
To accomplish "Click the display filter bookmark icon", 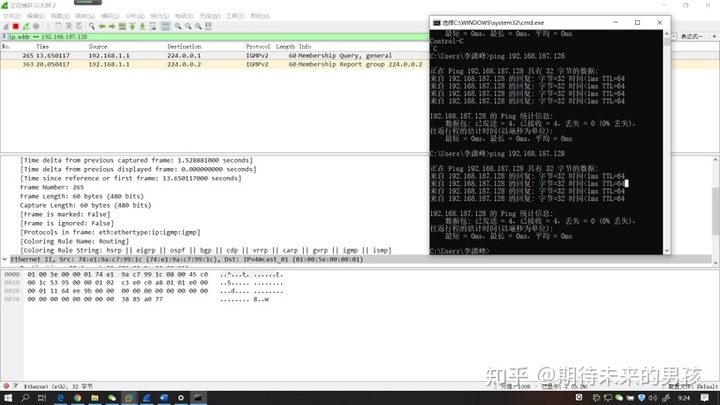I will pyautogui.click(x=4, y=37).
